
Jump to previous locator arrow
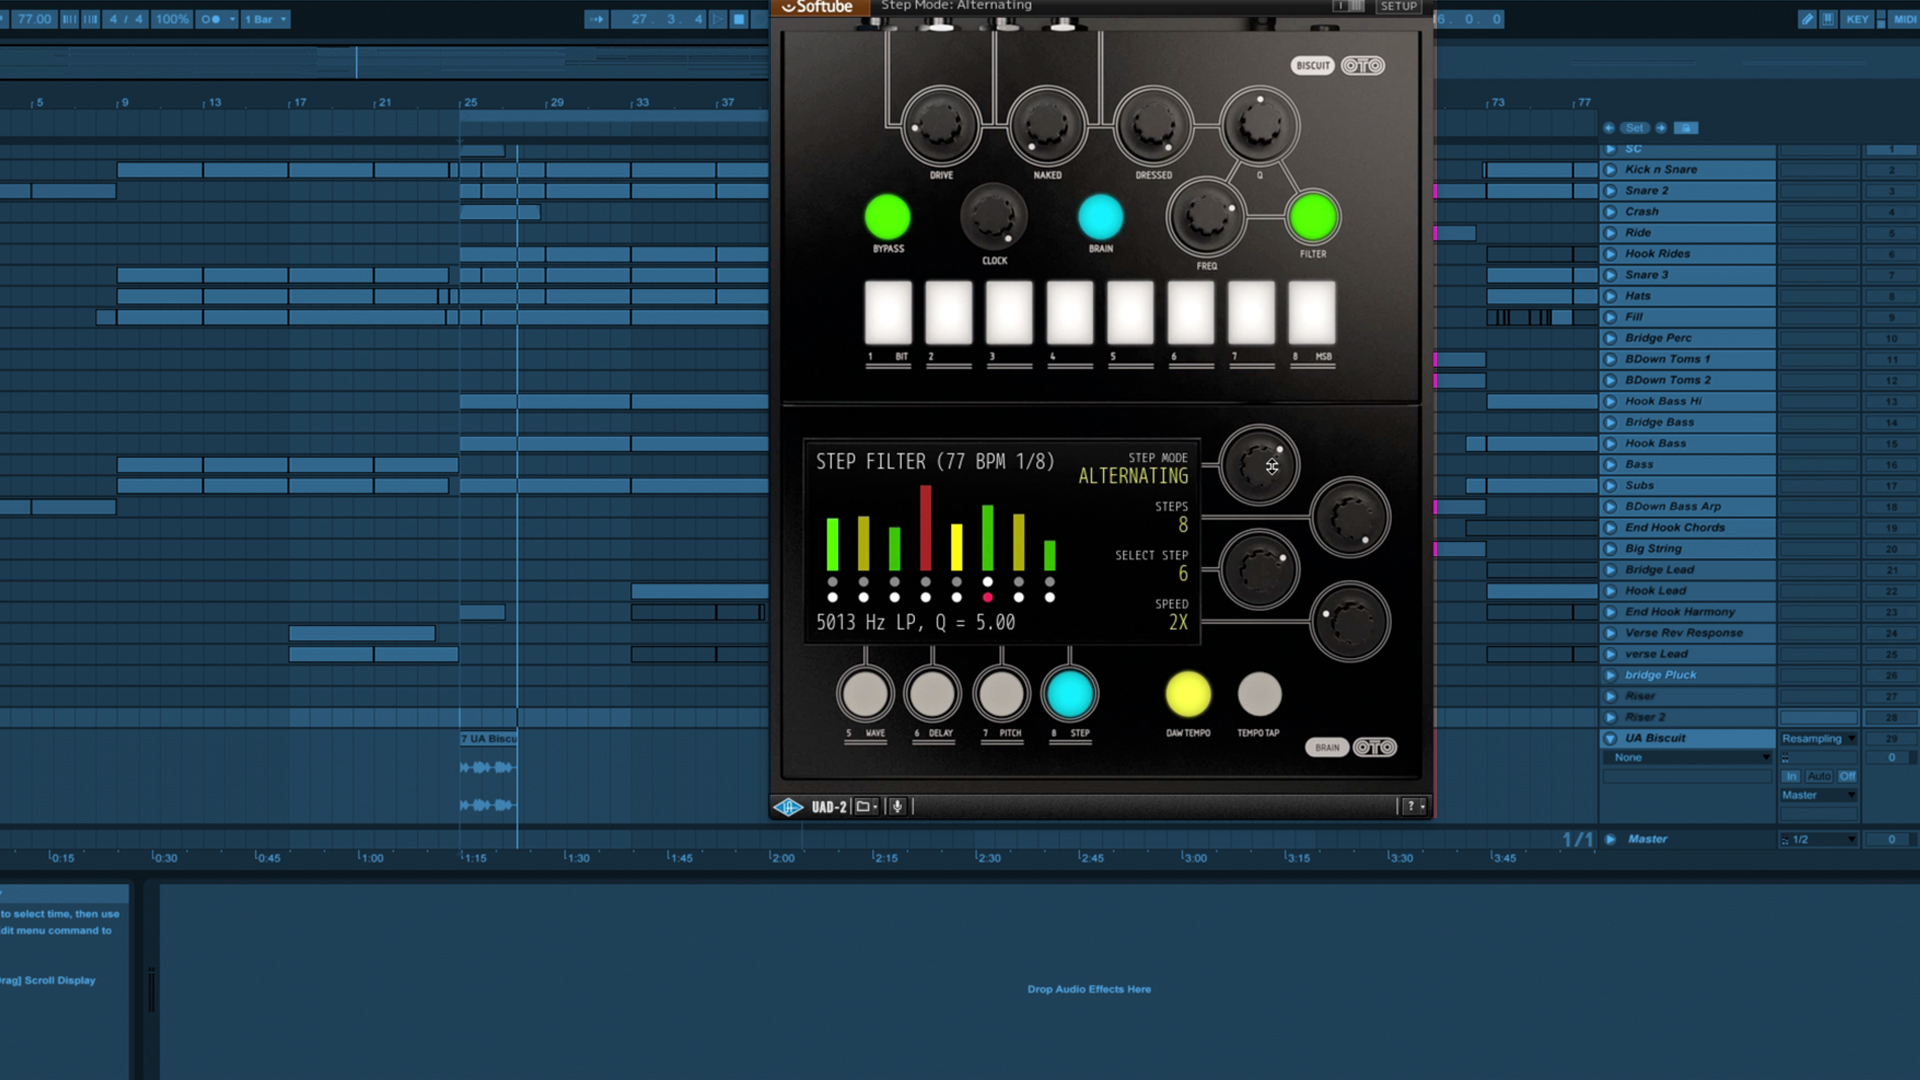pyautogui.click(x=1609, y=128)
